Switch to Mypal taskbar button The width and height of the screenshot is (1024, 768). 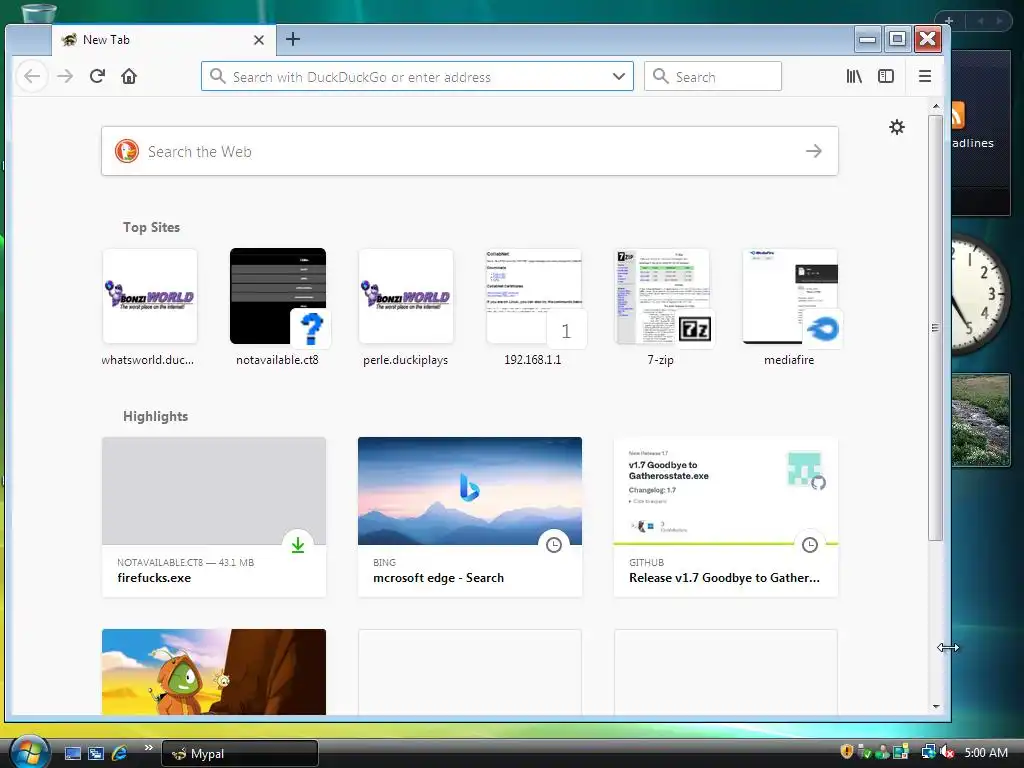pos(240,754)
